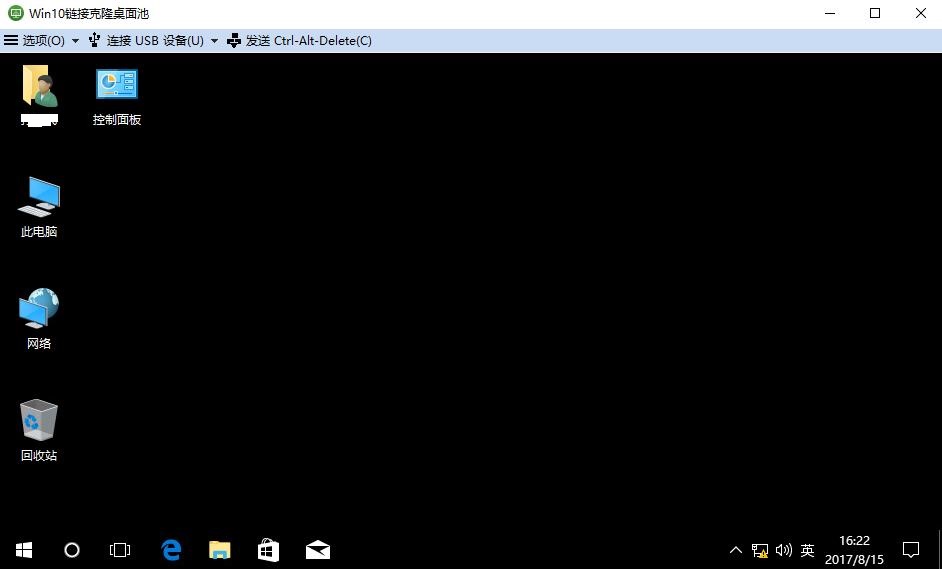This screenshot has width=942, height=569.
Task: Close the Win10链接克隆桌面池 window
Action: coord(920,13)
